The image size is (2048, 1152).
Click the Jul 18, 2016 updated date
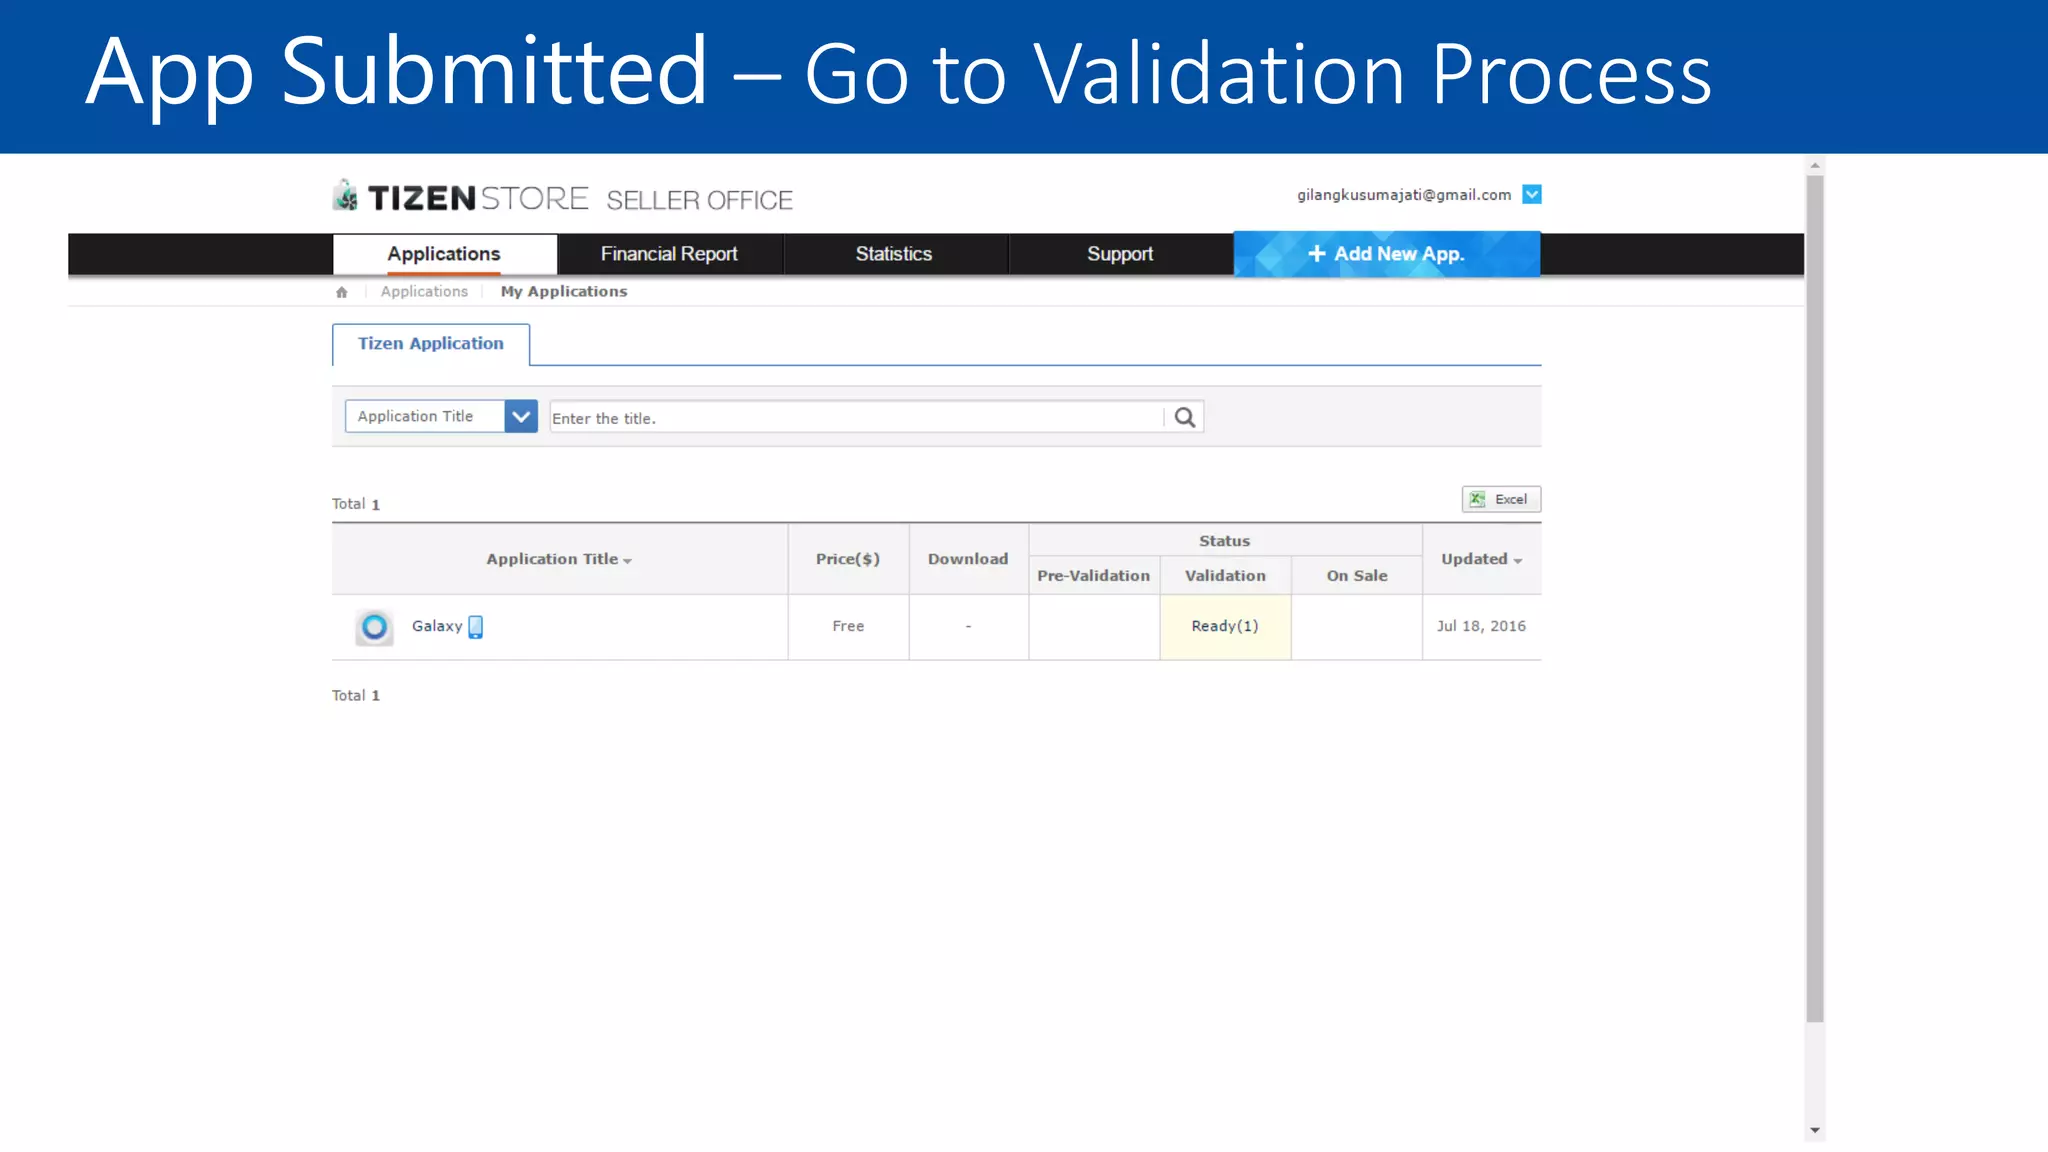coord(1481,626)
